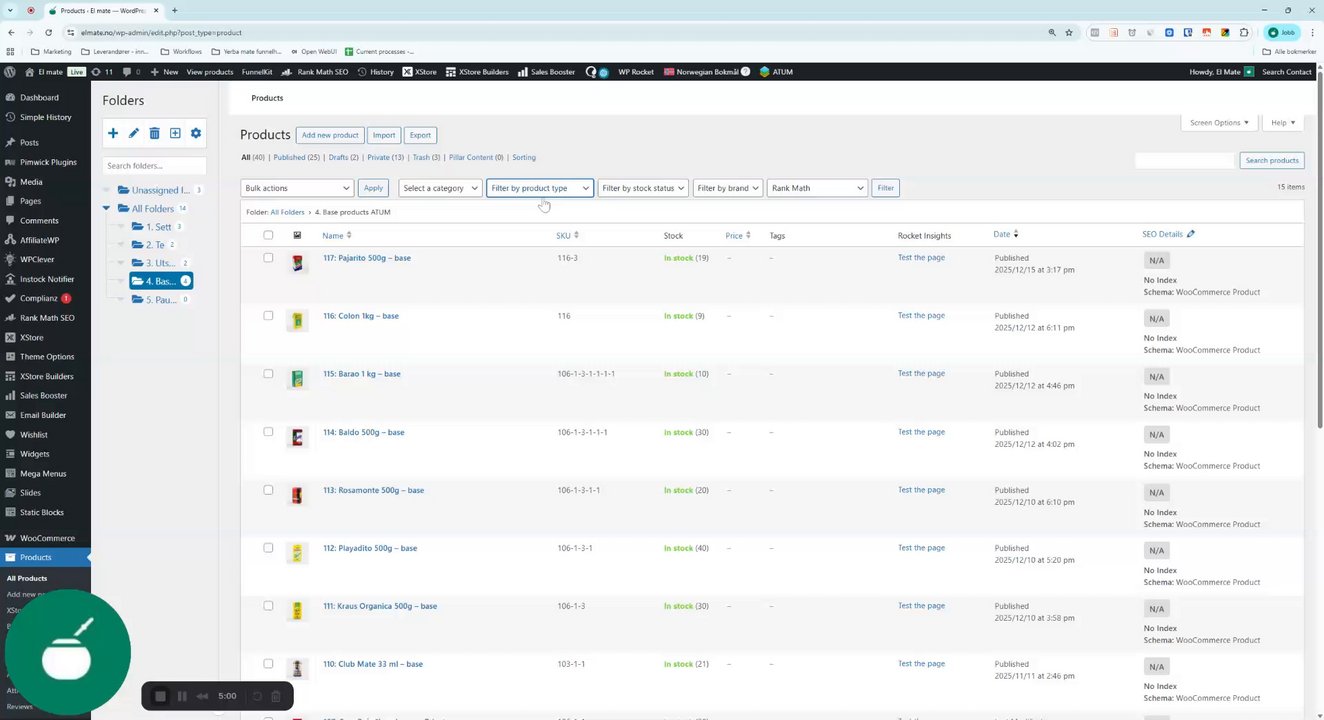Image resolution: width=1324 pixels, height=720 pixels.
Task: Collapse the All Folders tree node
Action: point(107,209)
